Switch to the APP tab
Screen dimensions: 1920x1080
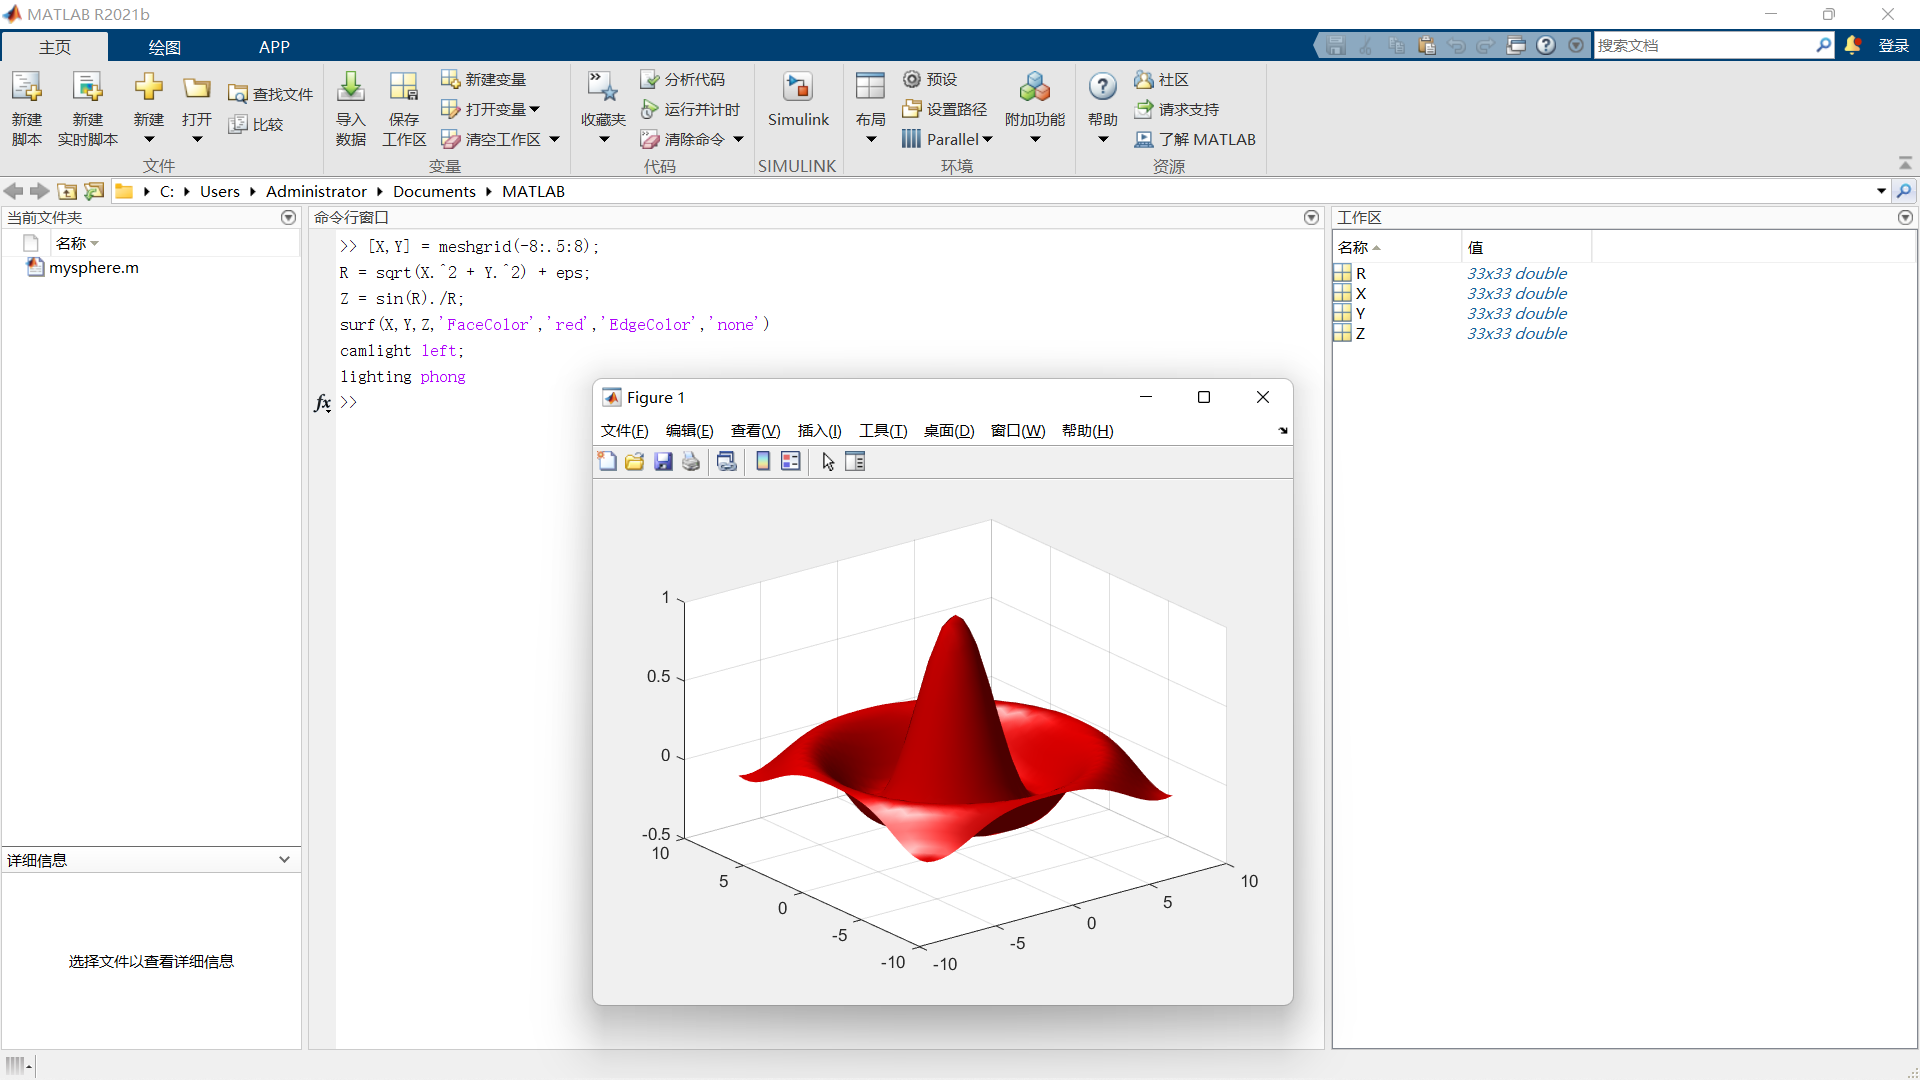[274, 47]
